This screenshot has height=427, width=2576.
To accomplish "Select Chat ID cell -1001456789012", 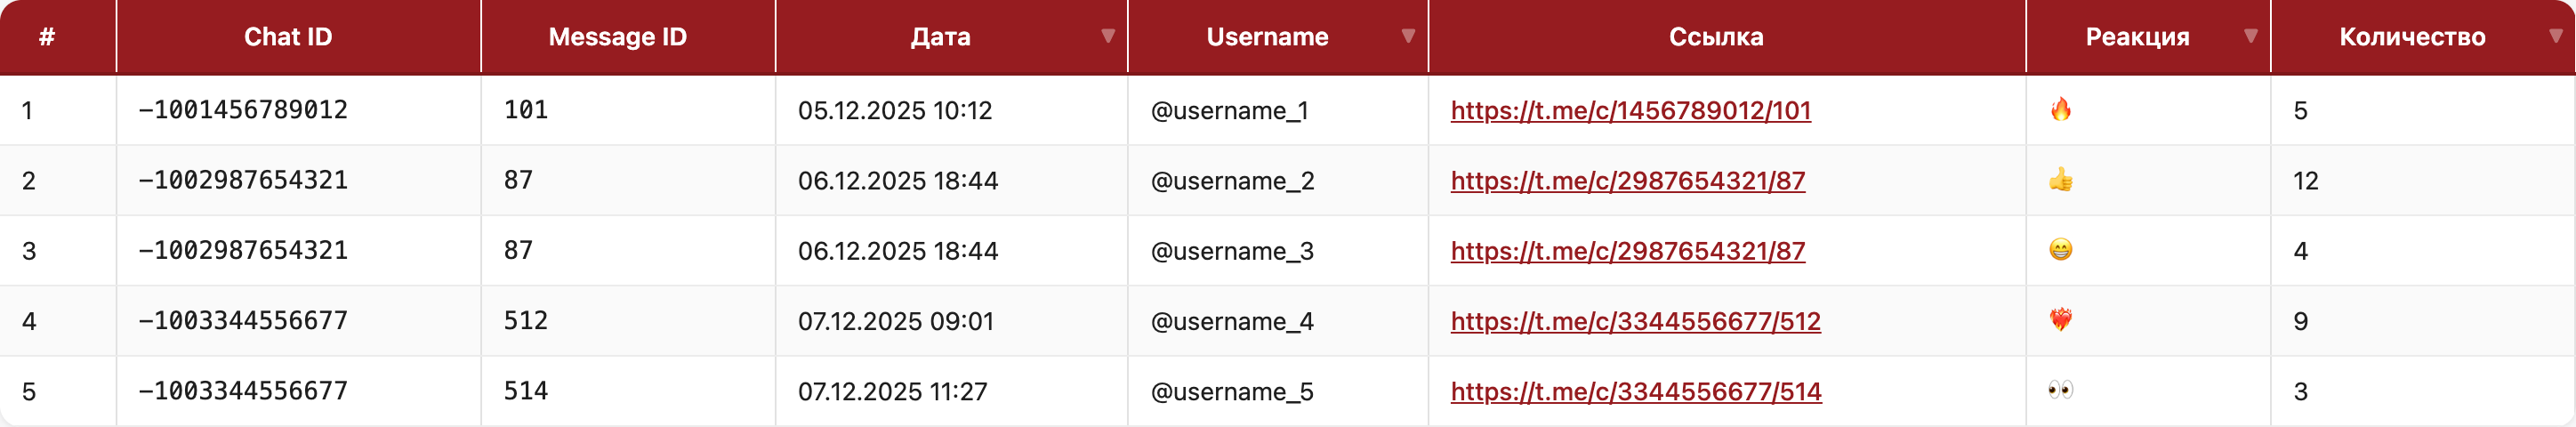I will pos(243,110).
